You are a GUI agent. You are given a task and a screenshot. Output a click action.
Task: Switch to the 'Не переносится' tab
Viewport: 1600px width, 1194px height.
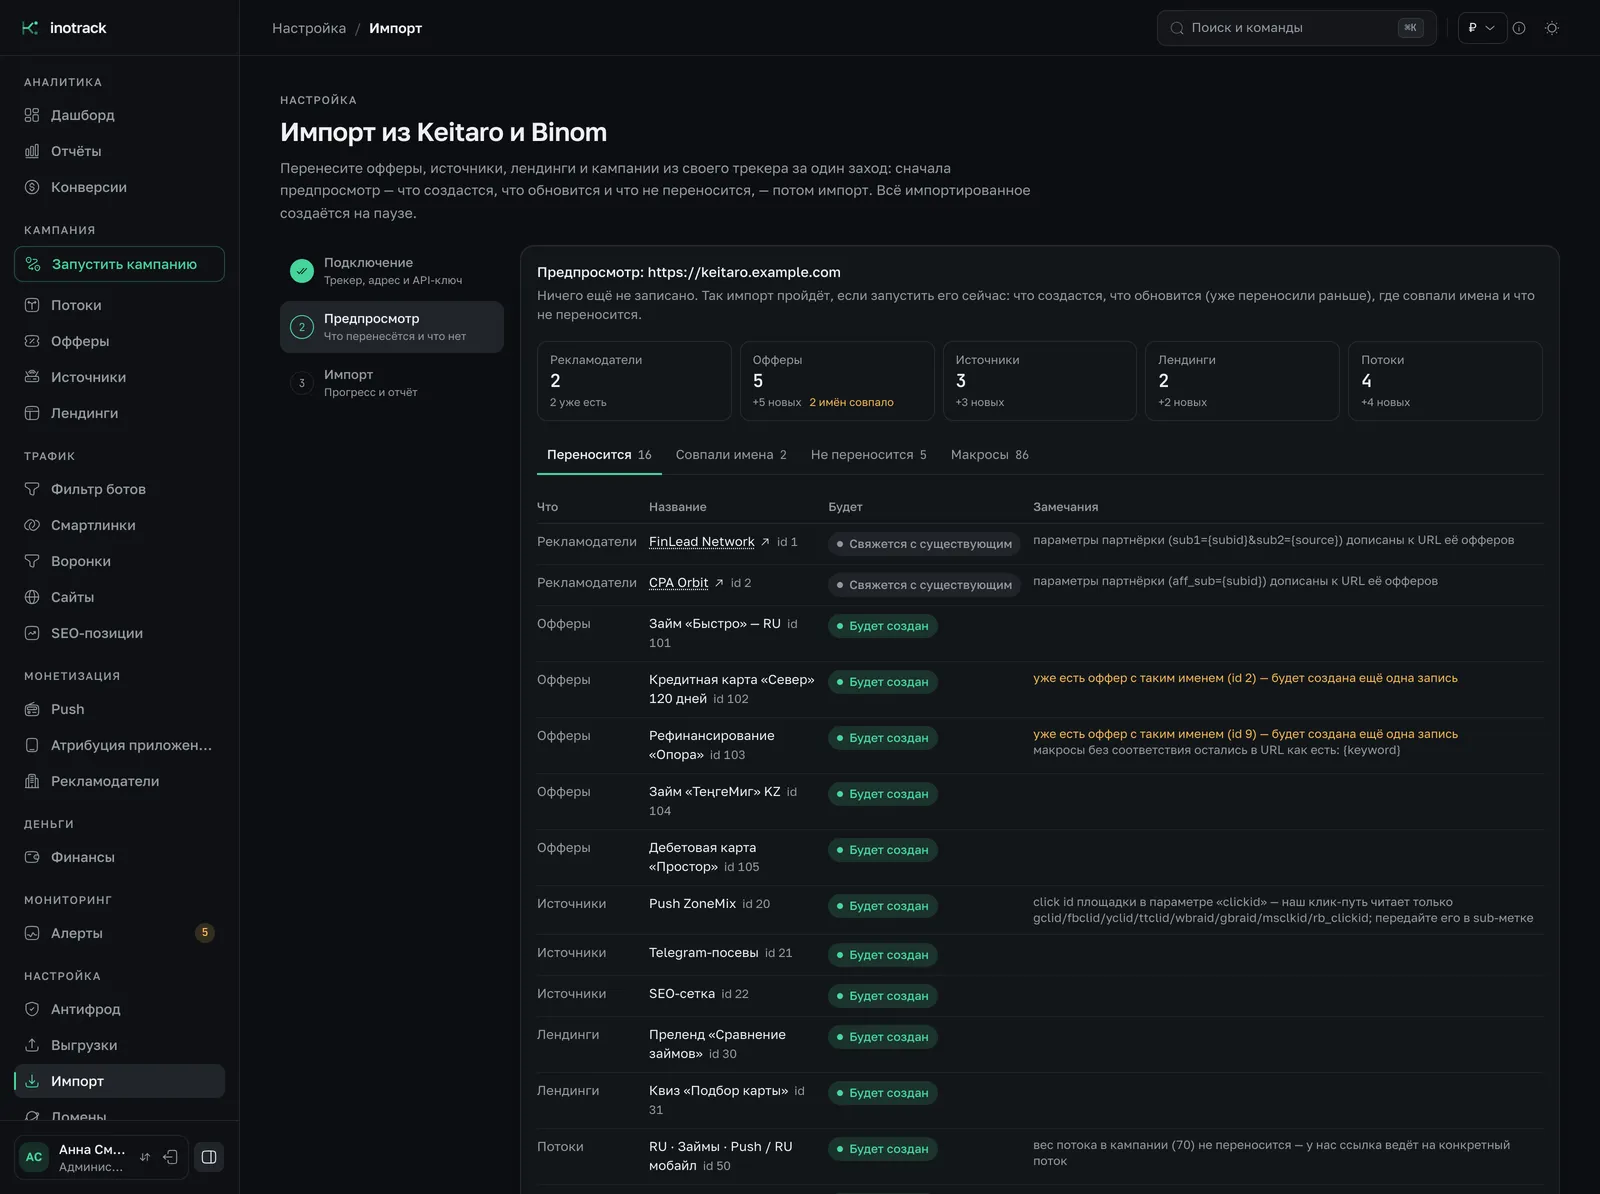pos(868,455)
